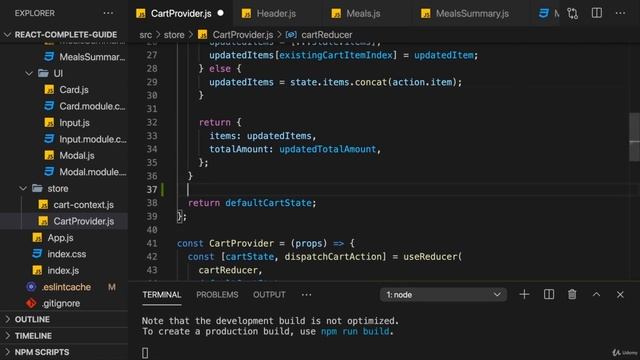Click CSS icon beside Modal.module.css
The height and width of the screenshot is (360, 640).
tap(49, 172)
